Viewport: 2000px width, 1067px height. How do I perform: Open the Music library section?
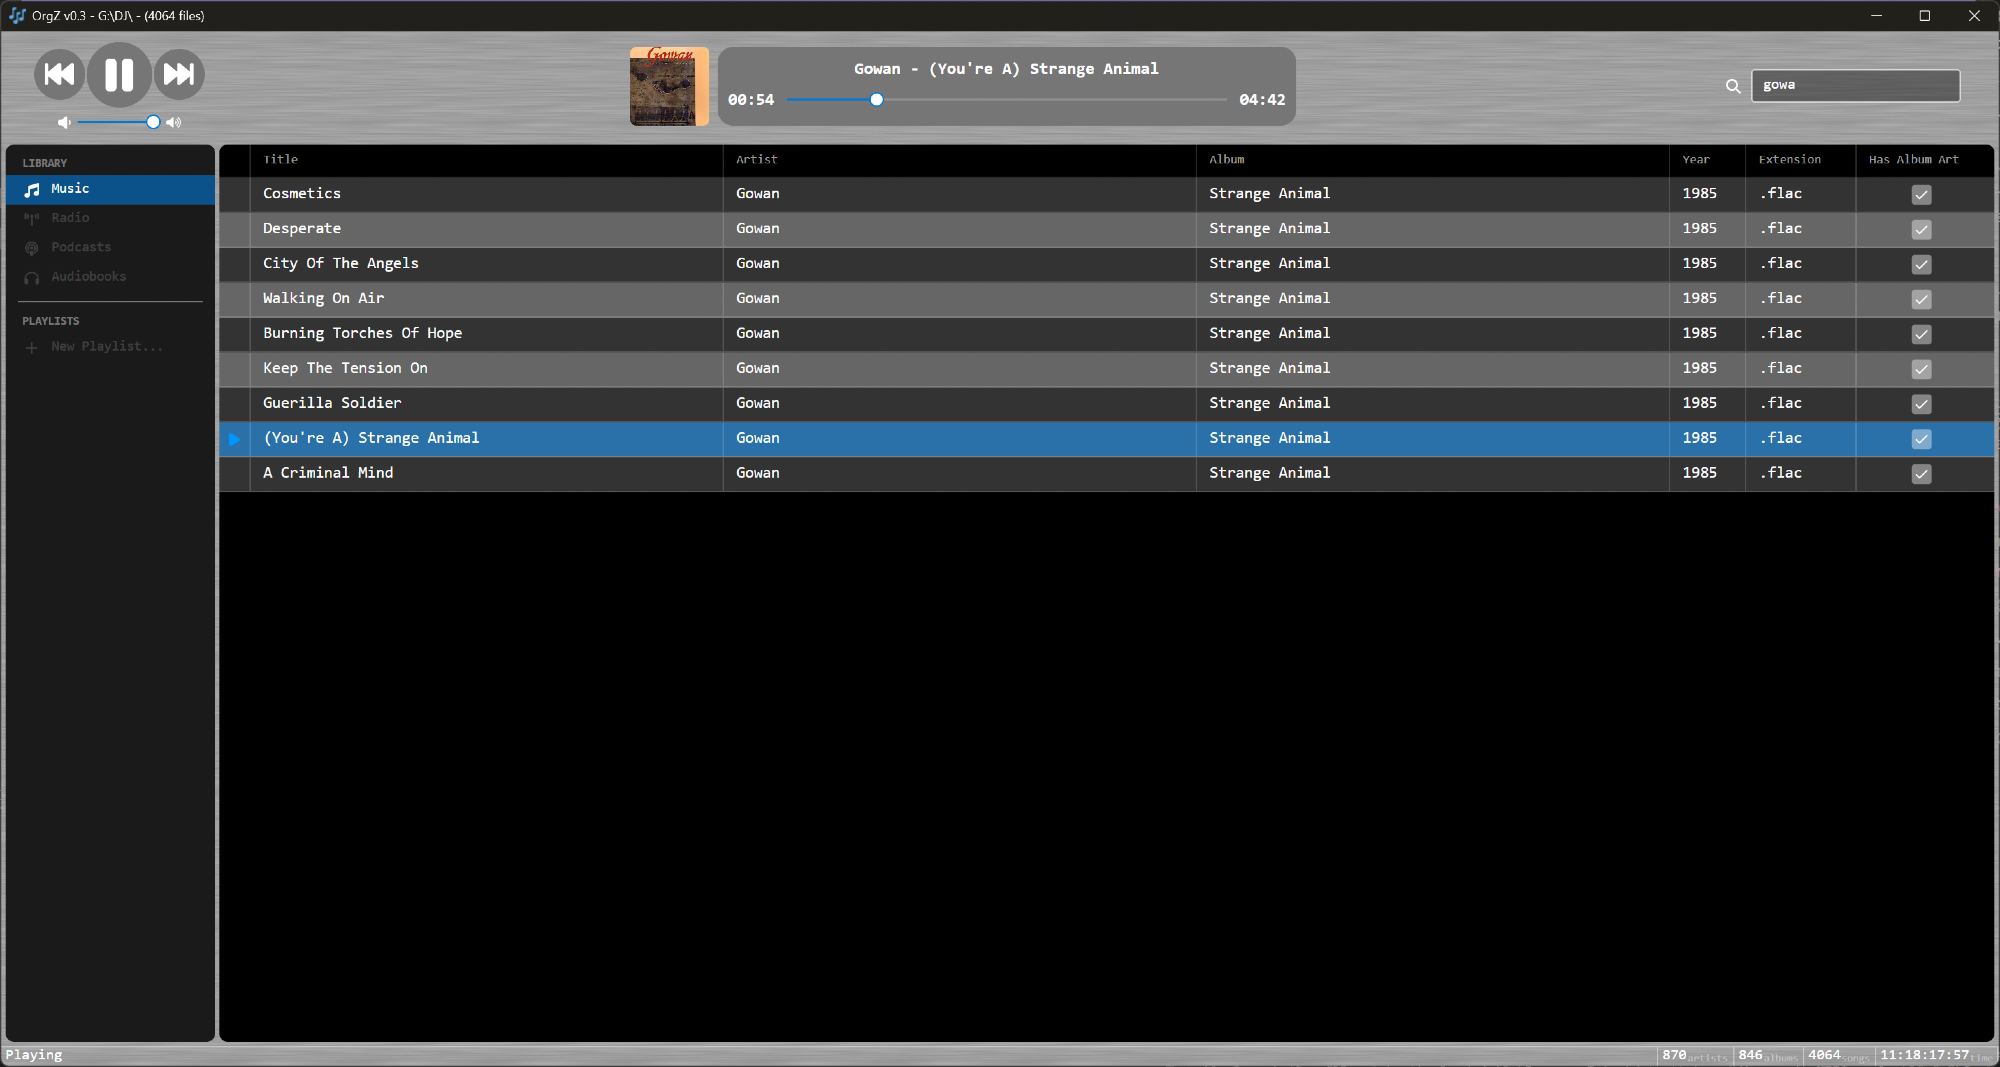point(70,189)
